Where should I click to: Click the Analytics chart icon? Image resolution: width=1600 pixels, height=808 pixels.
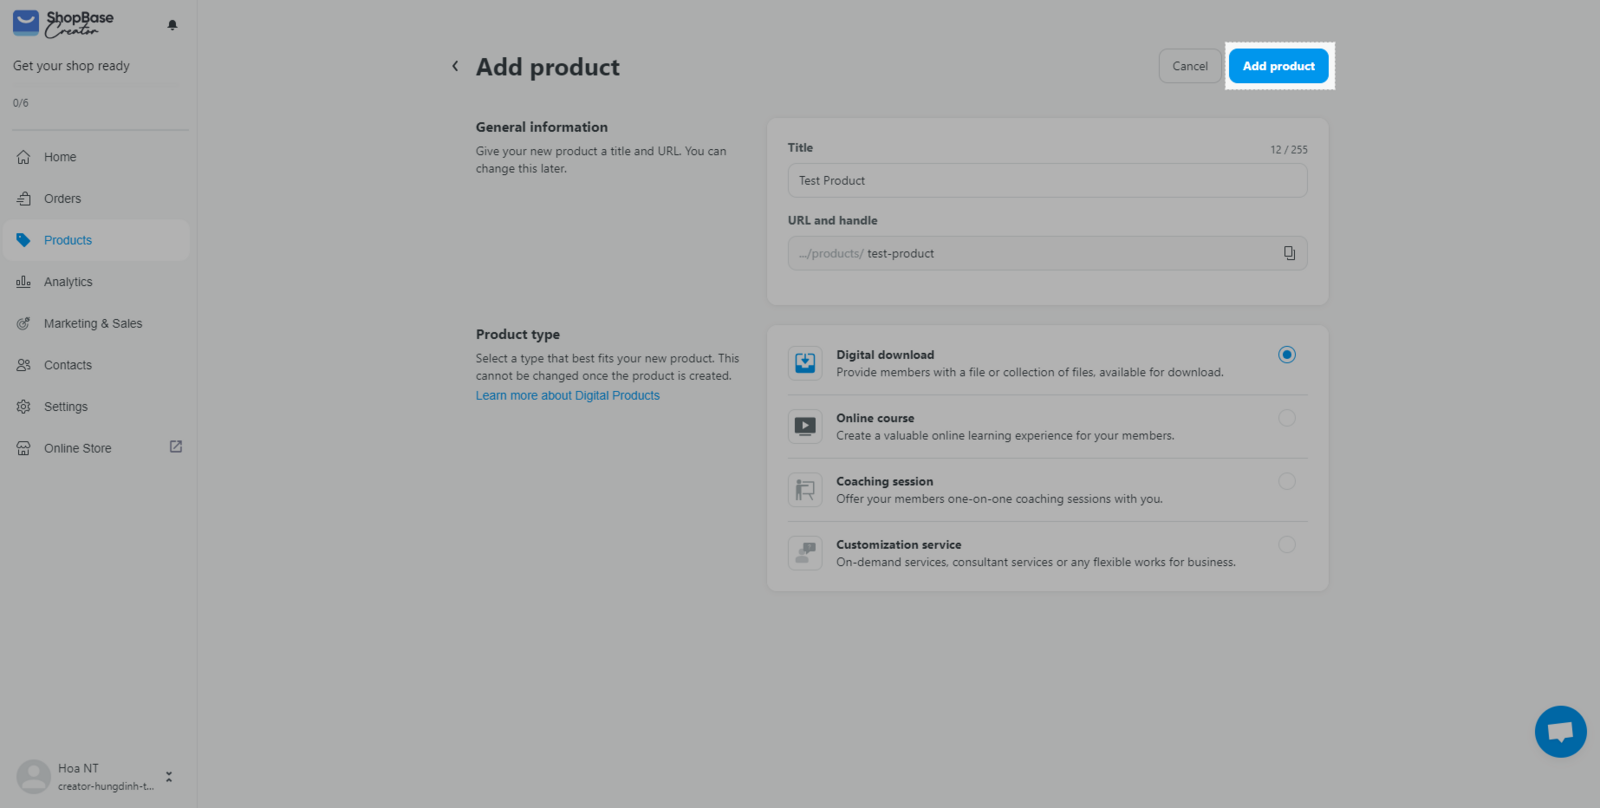tap(23, 282)
